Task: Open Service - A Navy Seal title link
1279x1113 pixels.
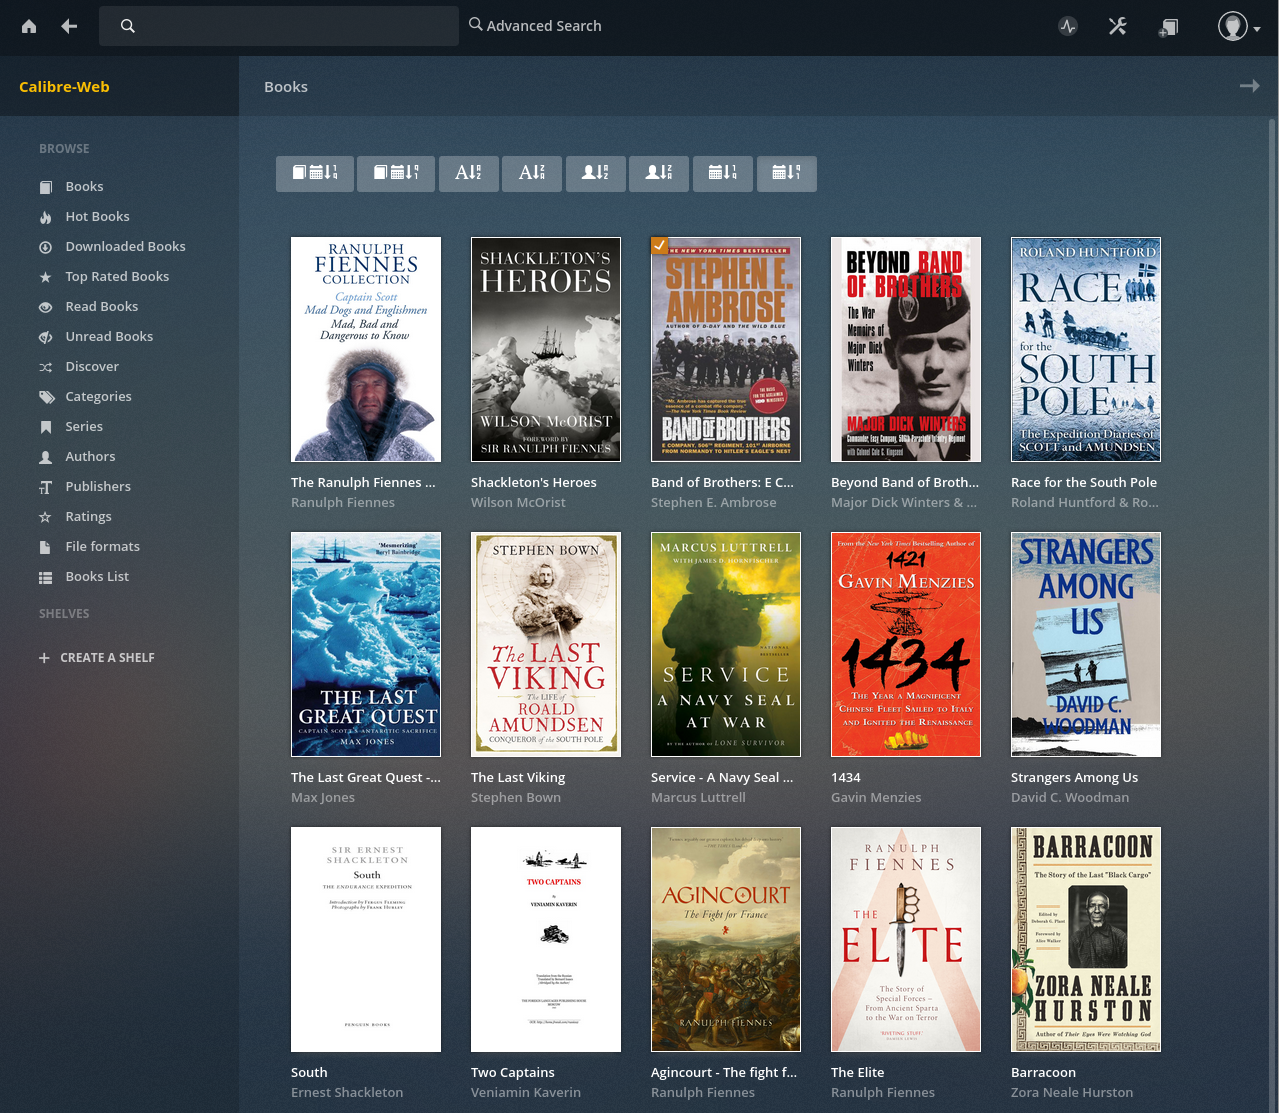Action: (722, 777)
